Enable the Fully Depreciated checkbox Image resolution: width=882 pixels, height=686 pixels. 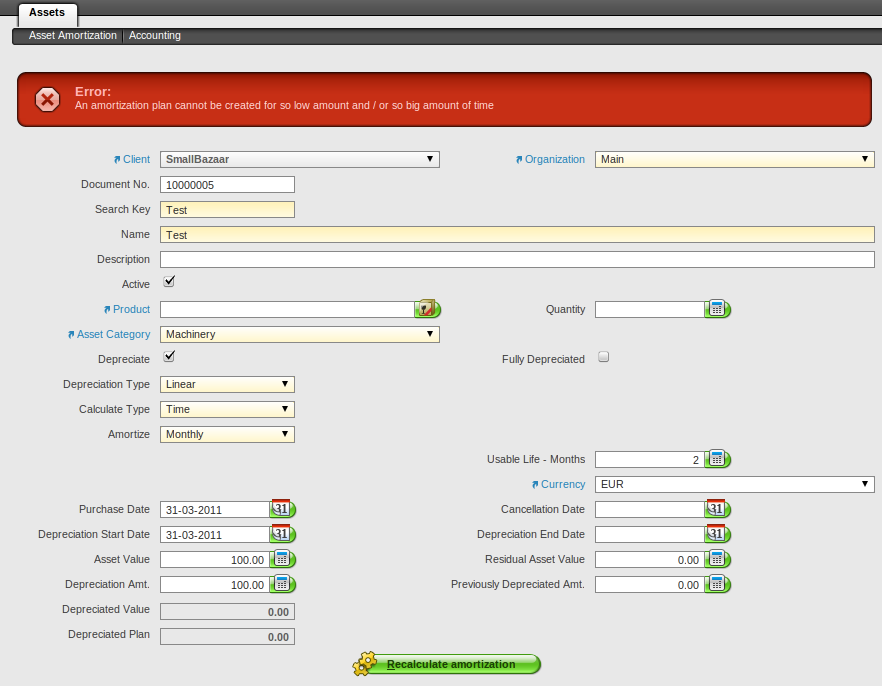pos(603,357)
